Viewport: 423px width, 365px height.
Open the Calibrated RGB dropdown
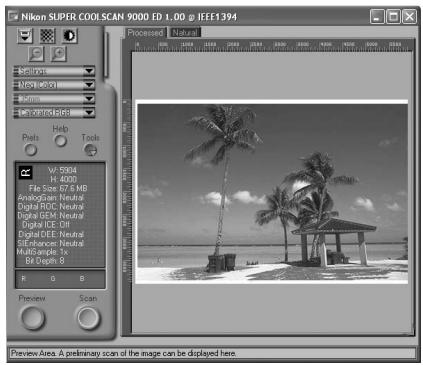coord(54,113)
